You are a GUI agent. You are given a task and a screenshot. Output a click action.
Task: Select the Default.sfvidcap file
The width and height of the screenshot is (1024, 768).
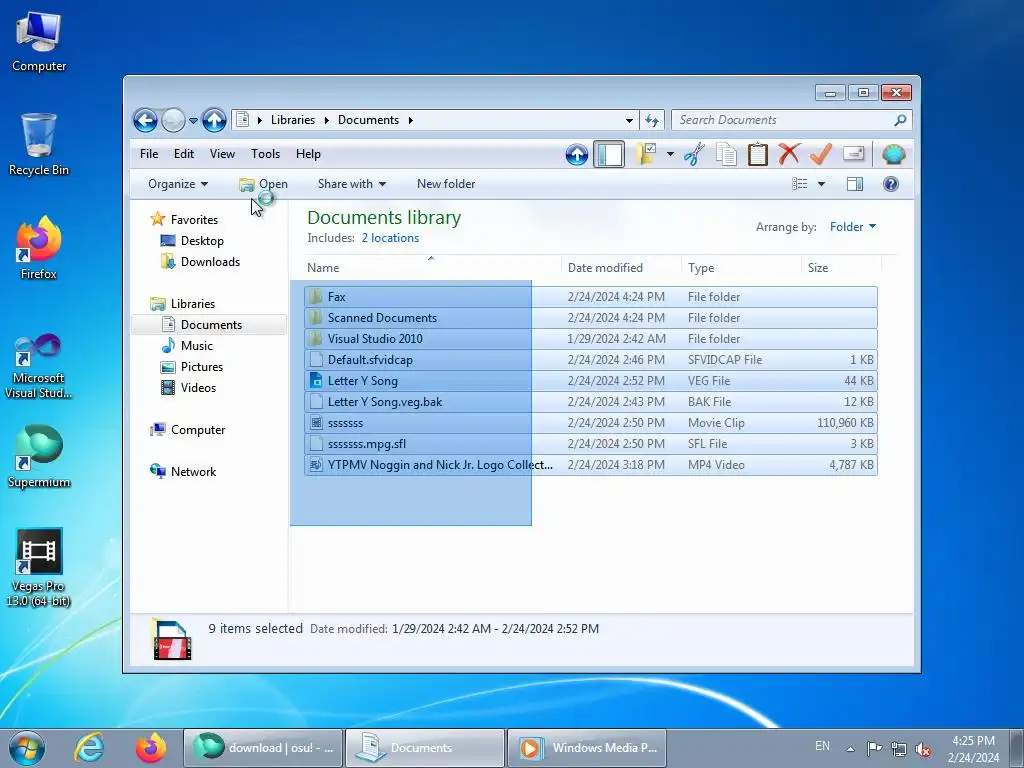pyautogui.click(x=590, y=360)
